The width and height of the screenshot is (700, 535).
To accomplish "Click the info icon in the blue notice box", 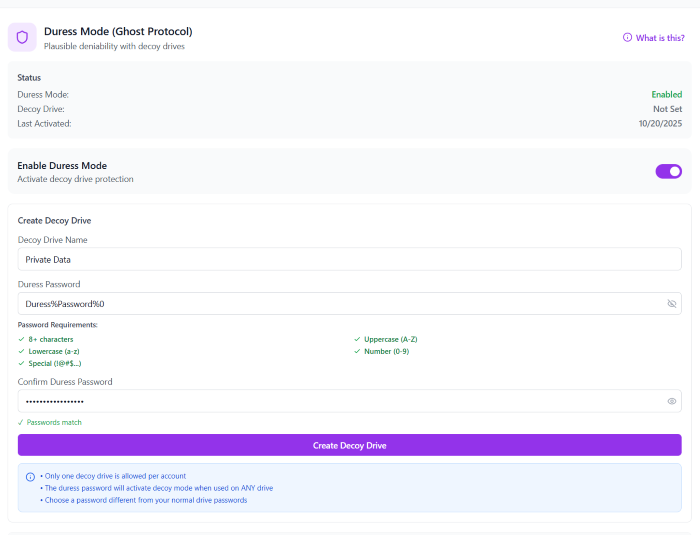I will point(30,477).
